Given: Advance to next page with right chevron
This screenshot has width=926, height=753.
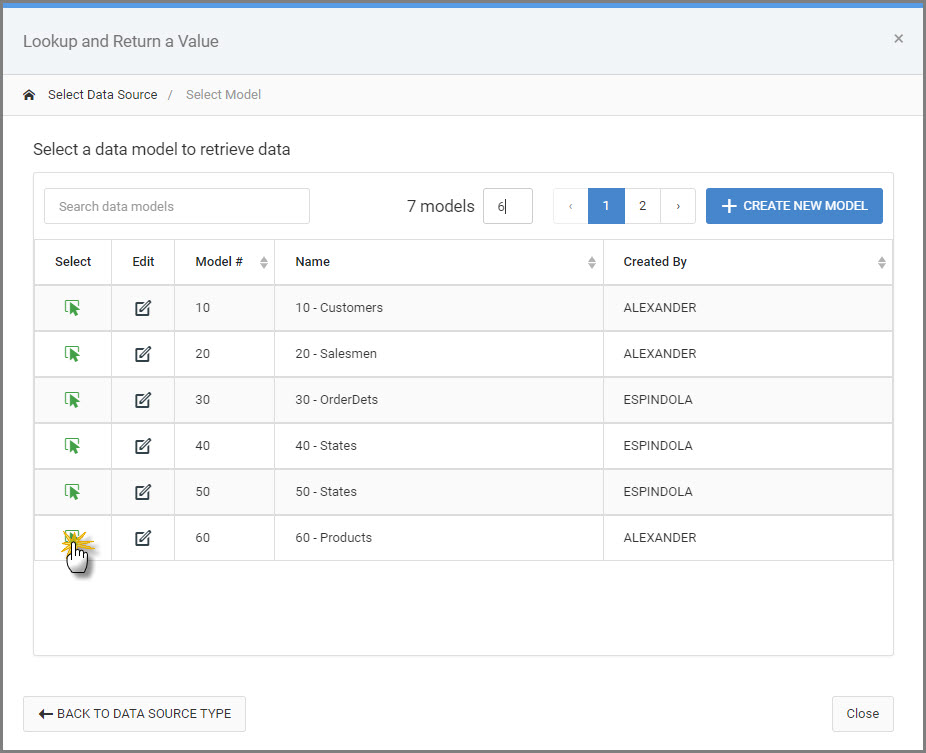Looking at the screenshot, I should pos(678,206).
